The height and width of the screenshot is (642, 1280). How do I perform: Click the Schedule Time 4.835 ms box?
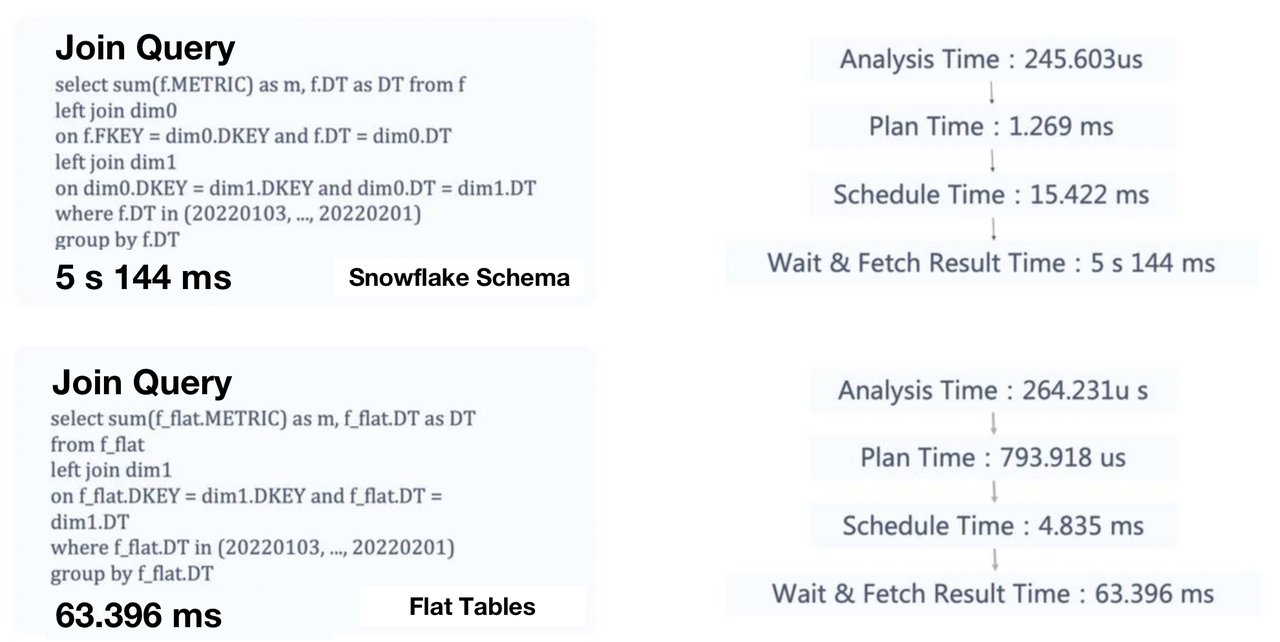tap(993, 526)
